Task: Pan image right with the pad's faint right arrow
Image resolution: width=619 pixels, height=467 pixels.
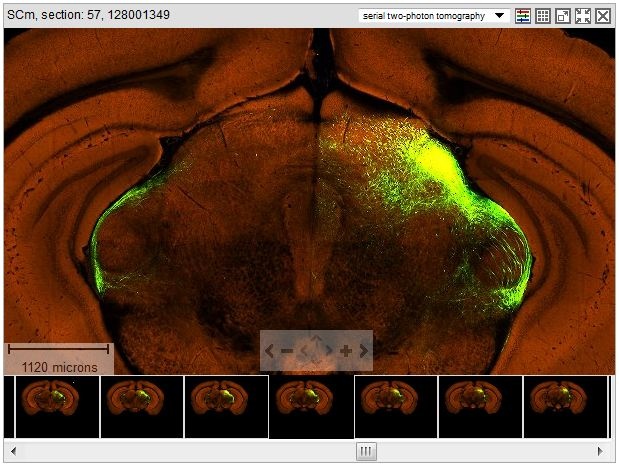Action: coord(328,351)
